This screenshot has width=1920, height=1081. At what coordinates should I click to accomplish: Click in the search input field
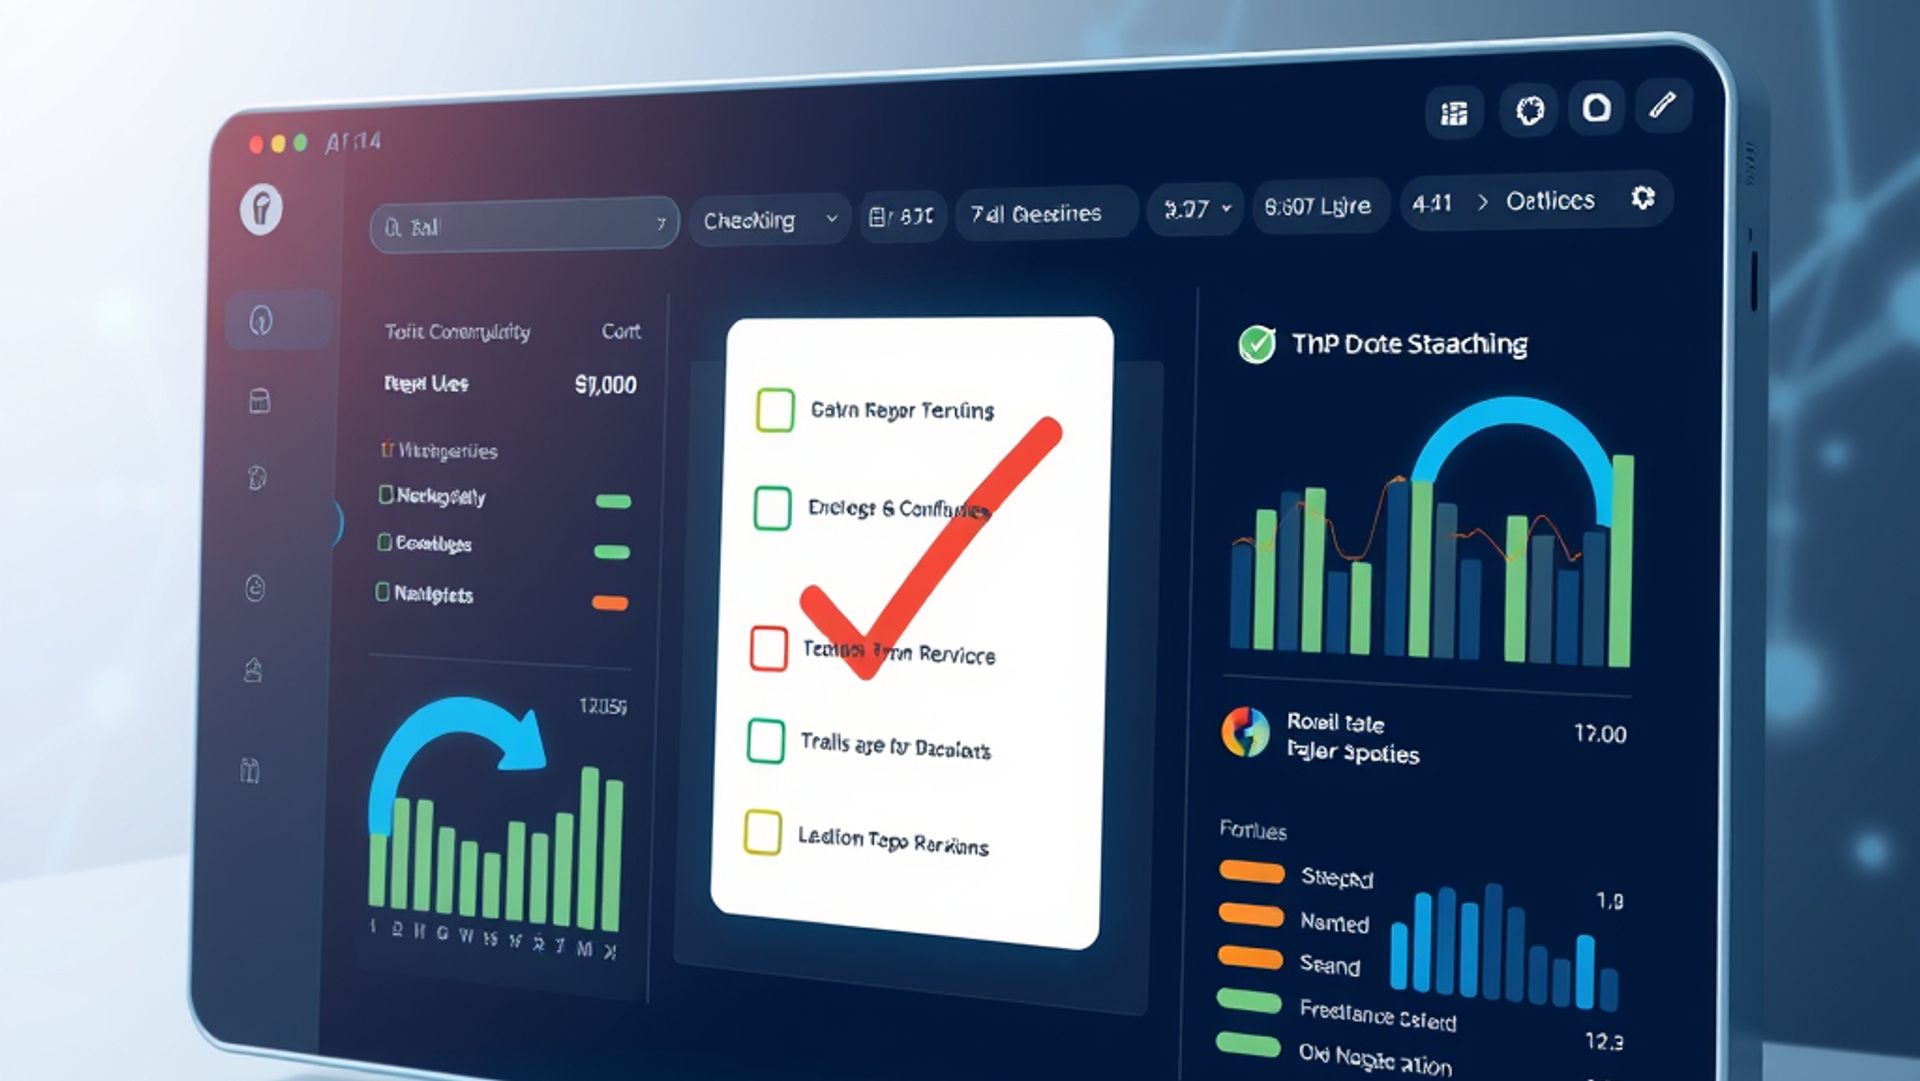click(x=524, y=225)
